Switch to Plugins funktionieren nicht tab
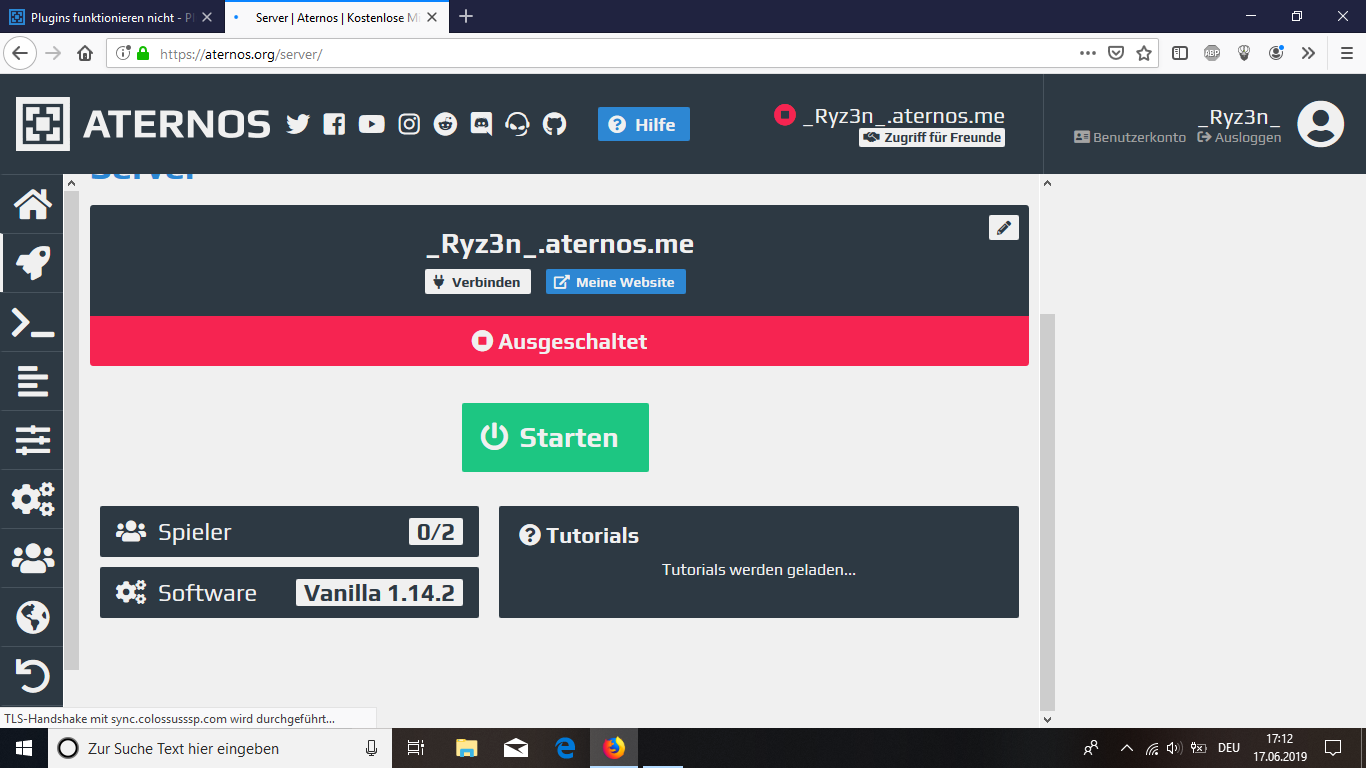Viewport: 1366px width, 768px height. coord(112,16)
